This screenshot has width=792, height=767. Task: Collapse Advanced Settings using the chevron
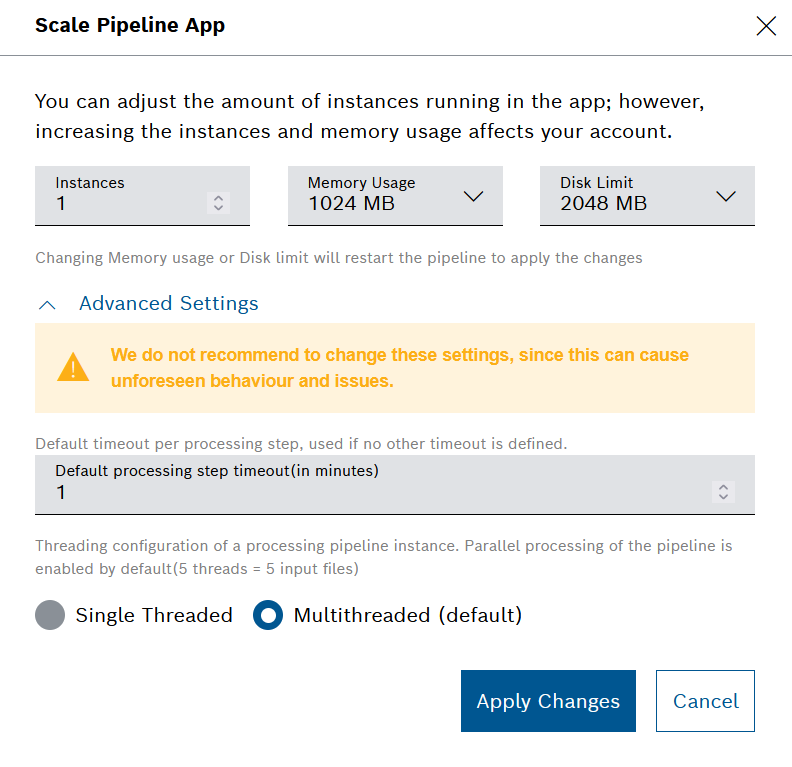tap(46, 304)
